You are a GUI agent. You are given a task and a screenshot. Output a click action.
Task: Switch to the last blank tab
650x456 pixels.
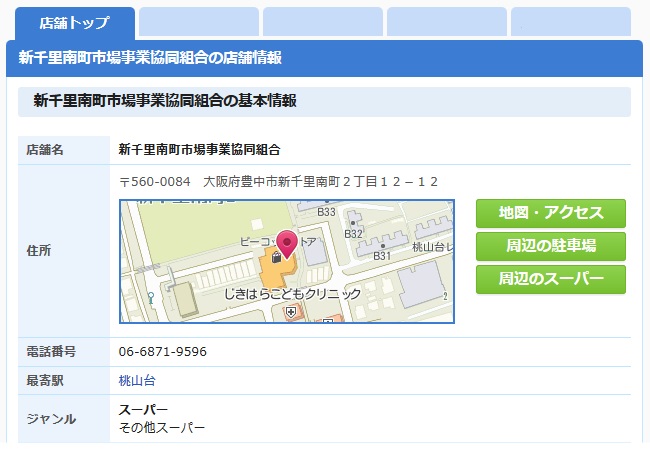[x=570, y=22]
